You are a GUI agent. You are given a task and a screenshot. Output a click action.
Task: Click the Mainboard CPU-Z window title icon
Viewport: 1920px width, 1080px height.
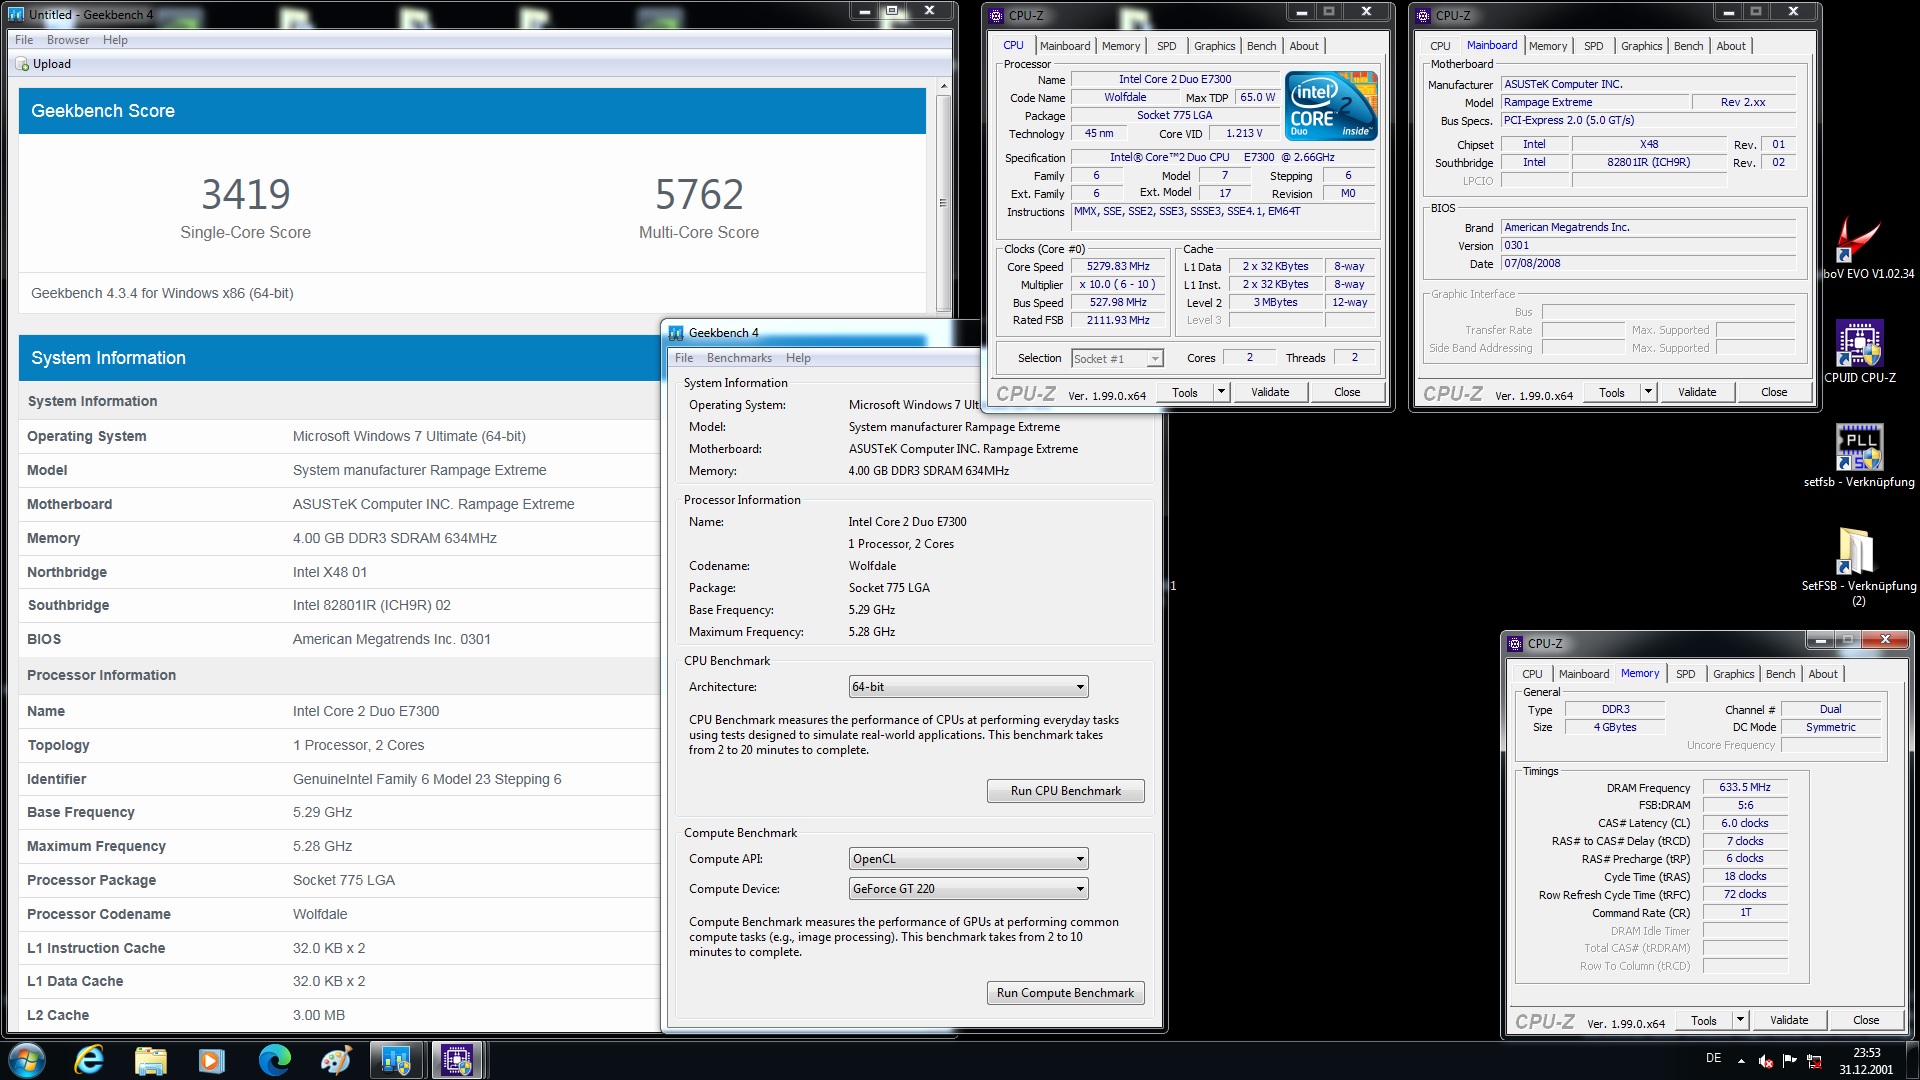click(1423, 15)
